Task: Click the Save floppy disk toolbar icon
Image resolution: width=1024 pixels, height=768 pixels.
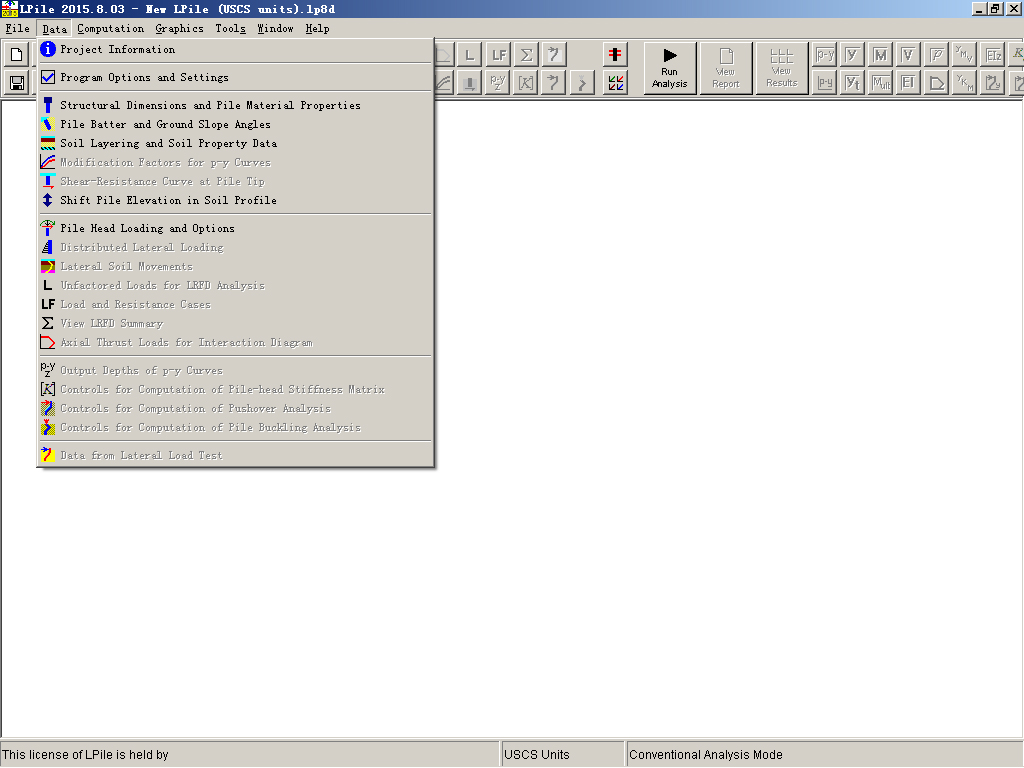Action: (17, 83)
